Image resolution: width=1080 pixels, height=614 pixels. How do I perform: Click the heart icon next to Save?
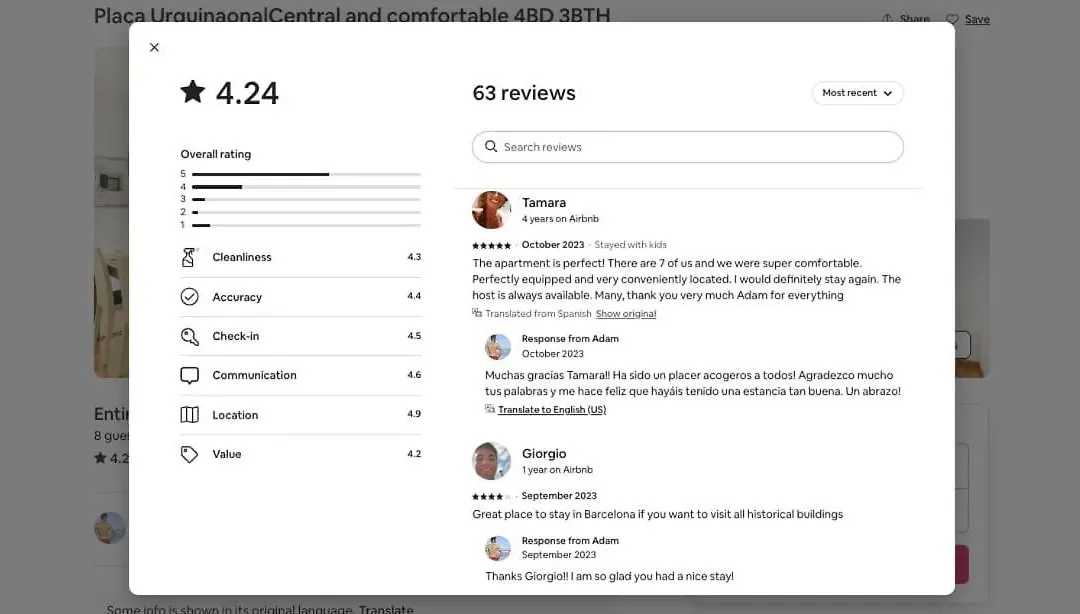952,19
